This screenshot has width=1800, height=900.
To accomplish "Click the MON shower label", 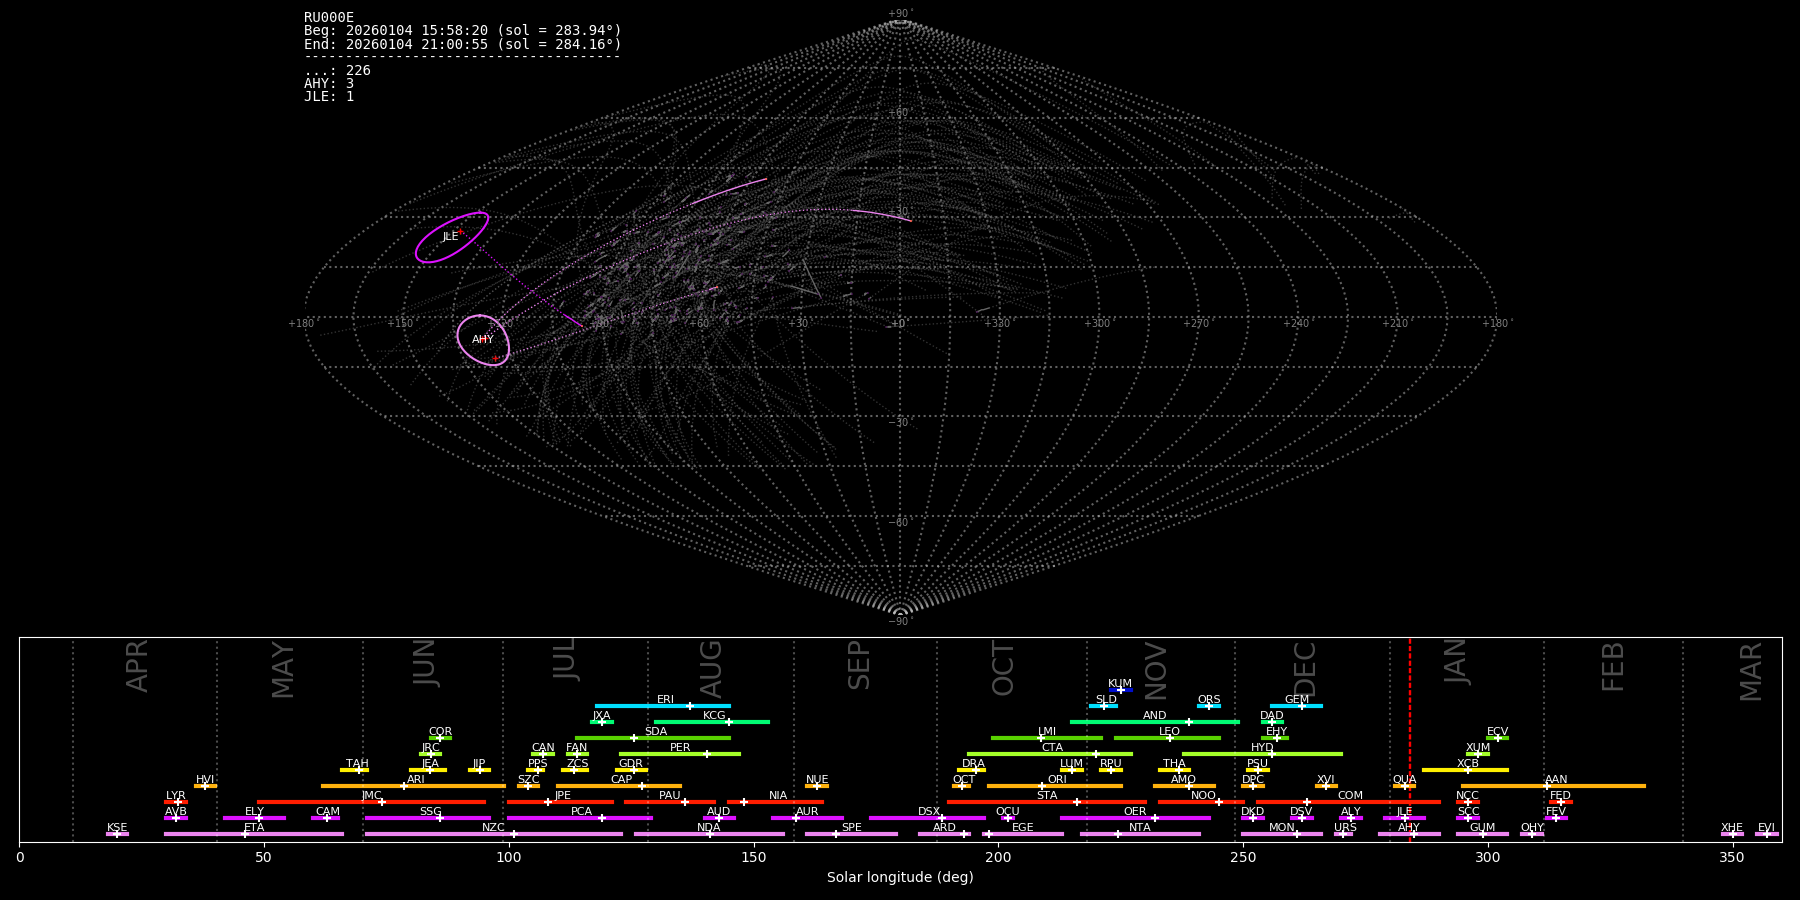I will click(x=1281, y=828).
